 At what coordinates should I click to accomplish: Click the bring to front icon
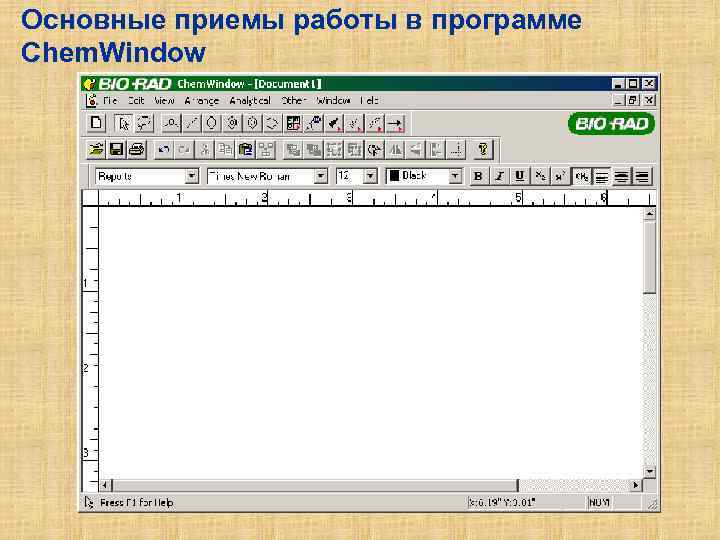[293, 150]
